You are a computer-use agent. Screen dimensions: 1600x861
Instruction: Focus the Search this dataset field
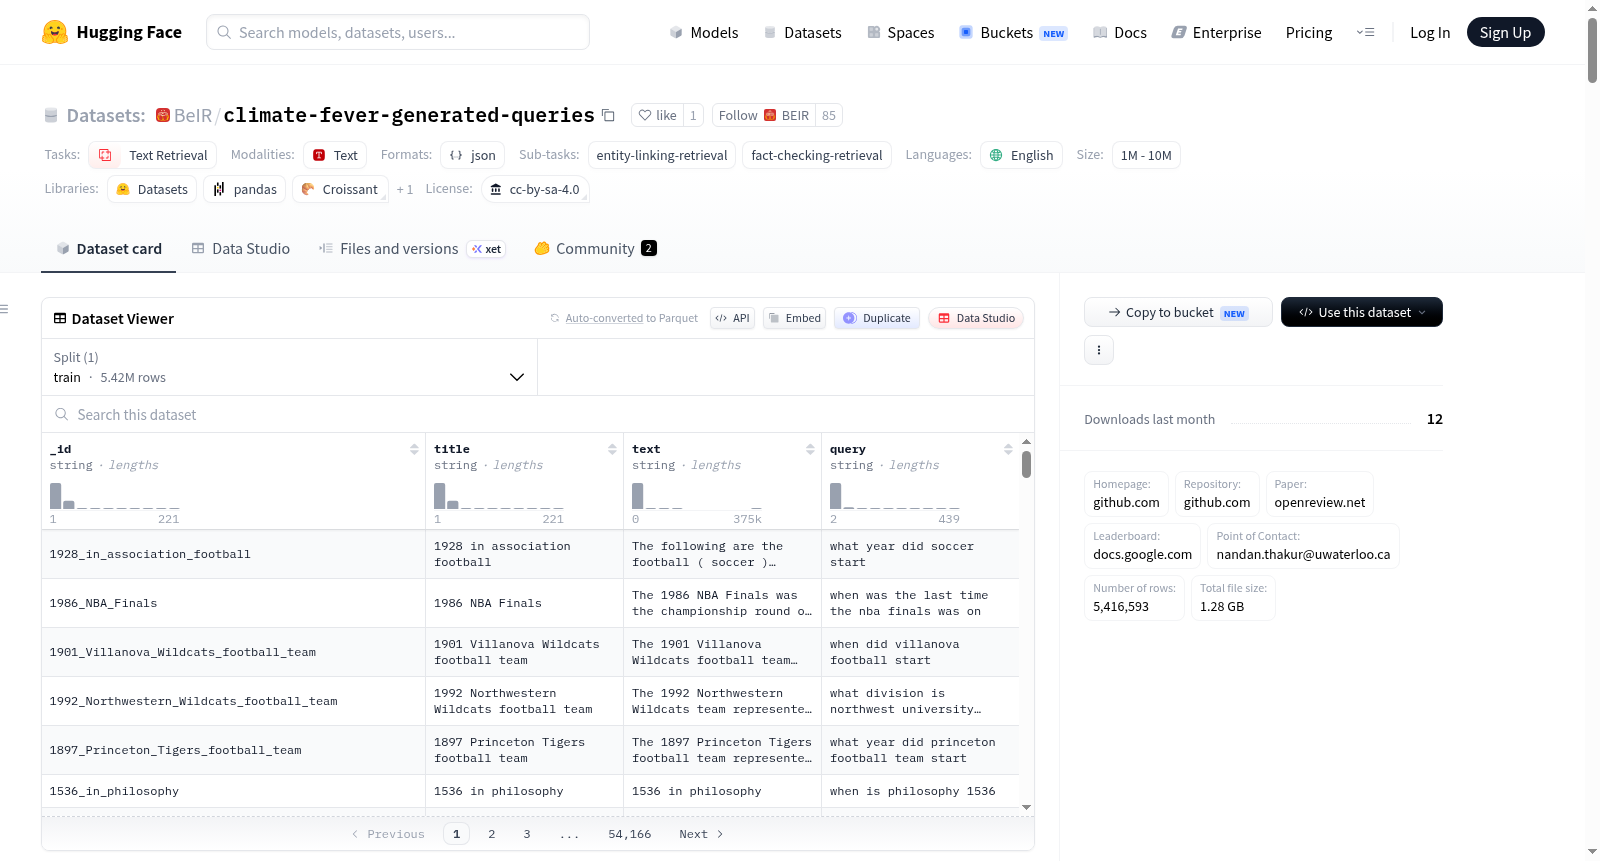(538, 414)
